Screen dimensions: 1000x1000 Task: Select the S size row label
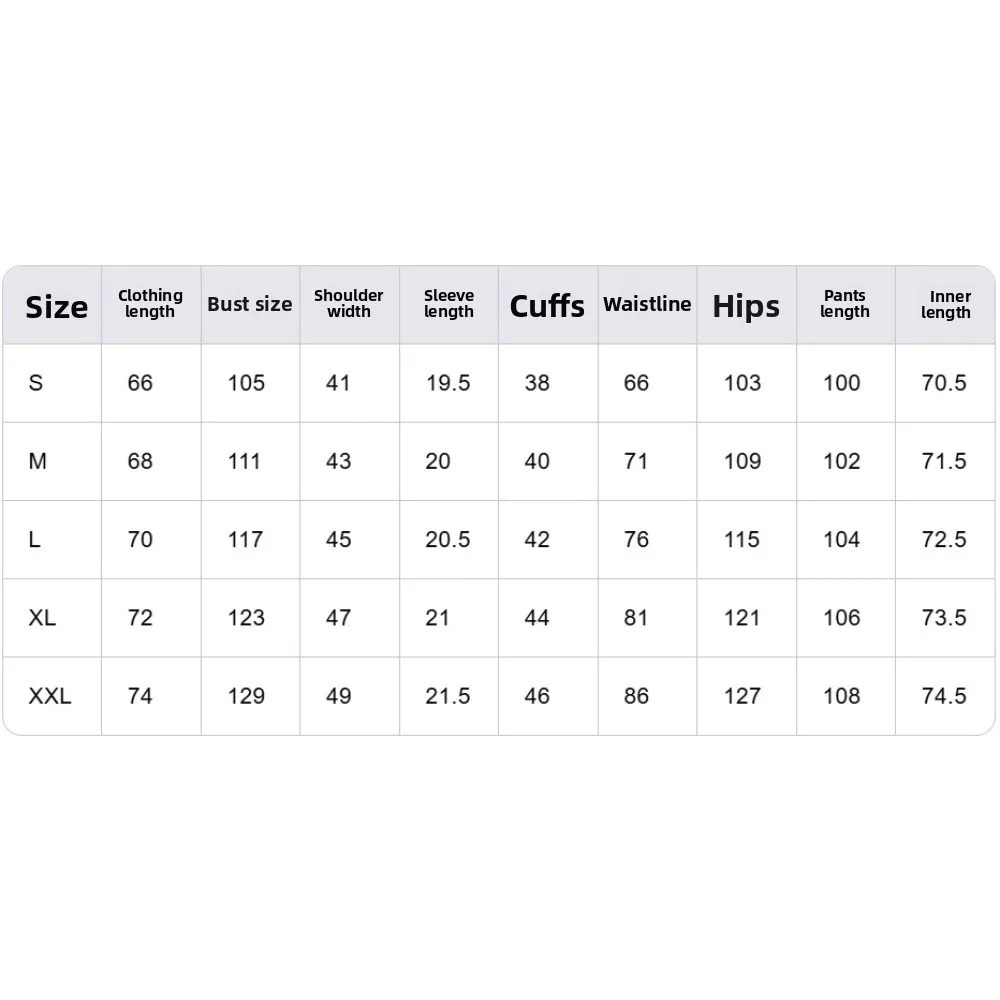(x=36, y=383)
